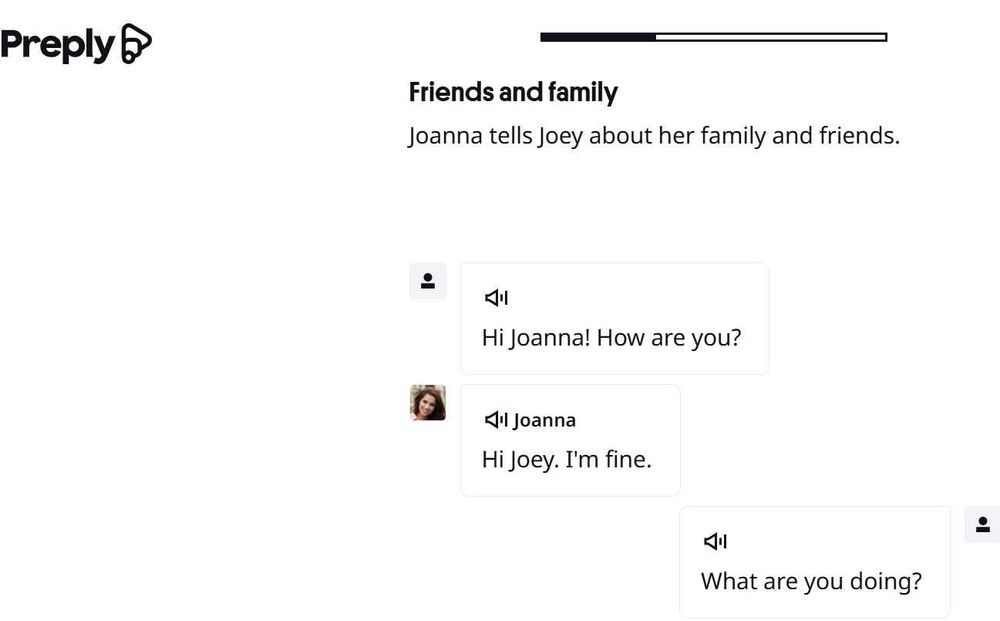Viewport: 1000px width, 621px height.
Task: Open Joanna's profile photo
Action: tap(428, 403)
